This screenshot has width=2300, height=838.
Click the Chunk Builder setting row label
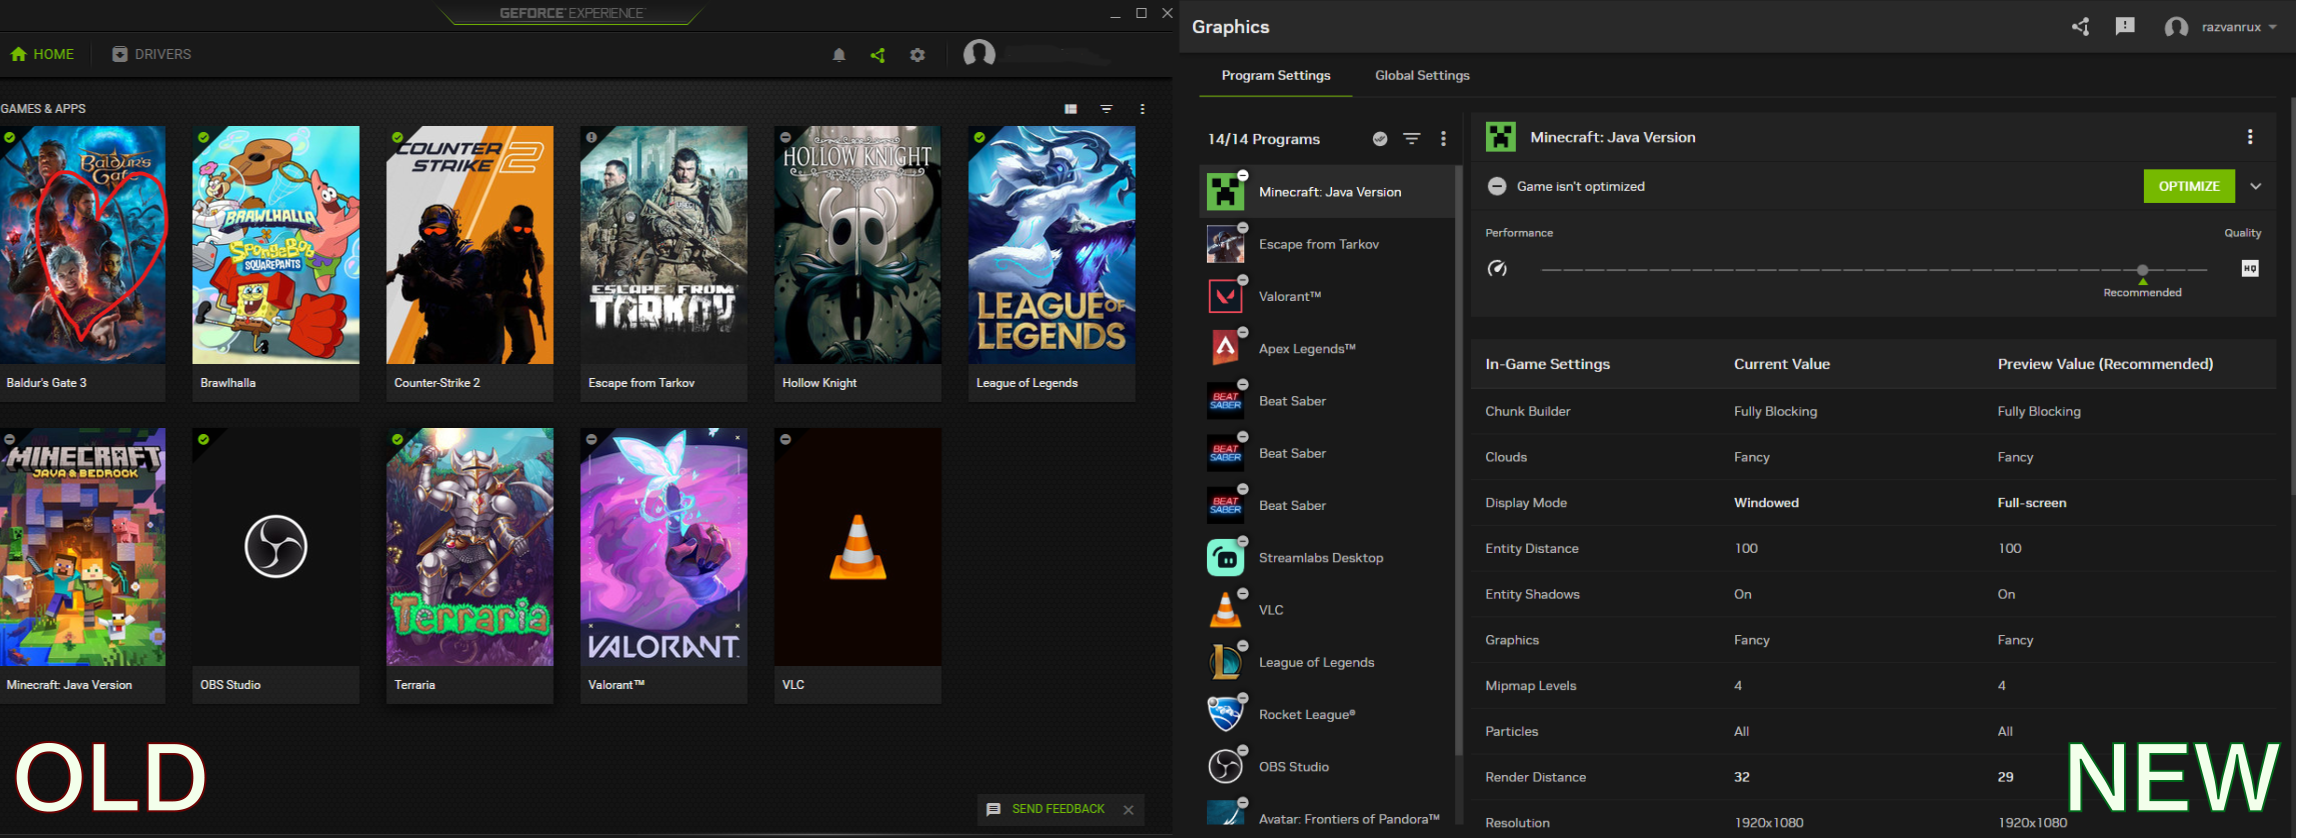click(x=1528, y=411)
